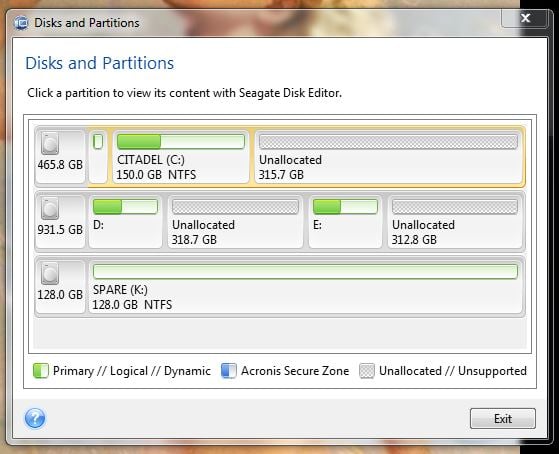Screen dimensions: 559x454
Task: Open the 315.7 GB Unallocated space
Action: [389, 157]
